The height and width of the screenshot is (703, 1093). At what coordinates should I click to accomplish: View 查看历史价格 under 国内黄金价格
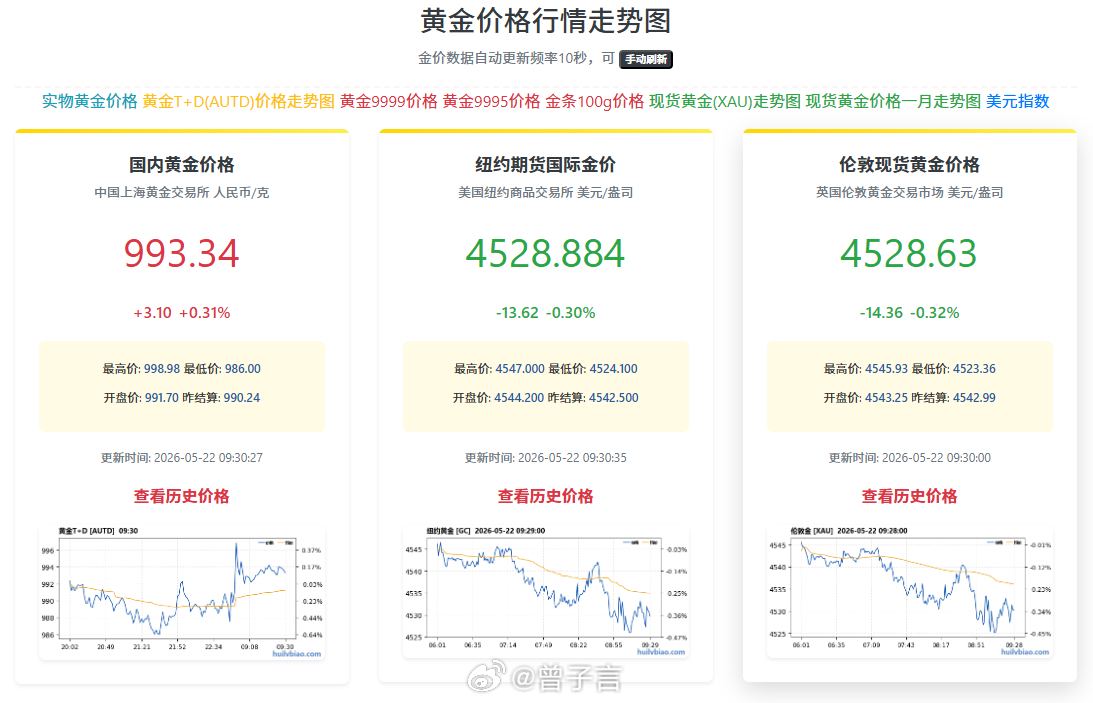[x=181, y=496]
